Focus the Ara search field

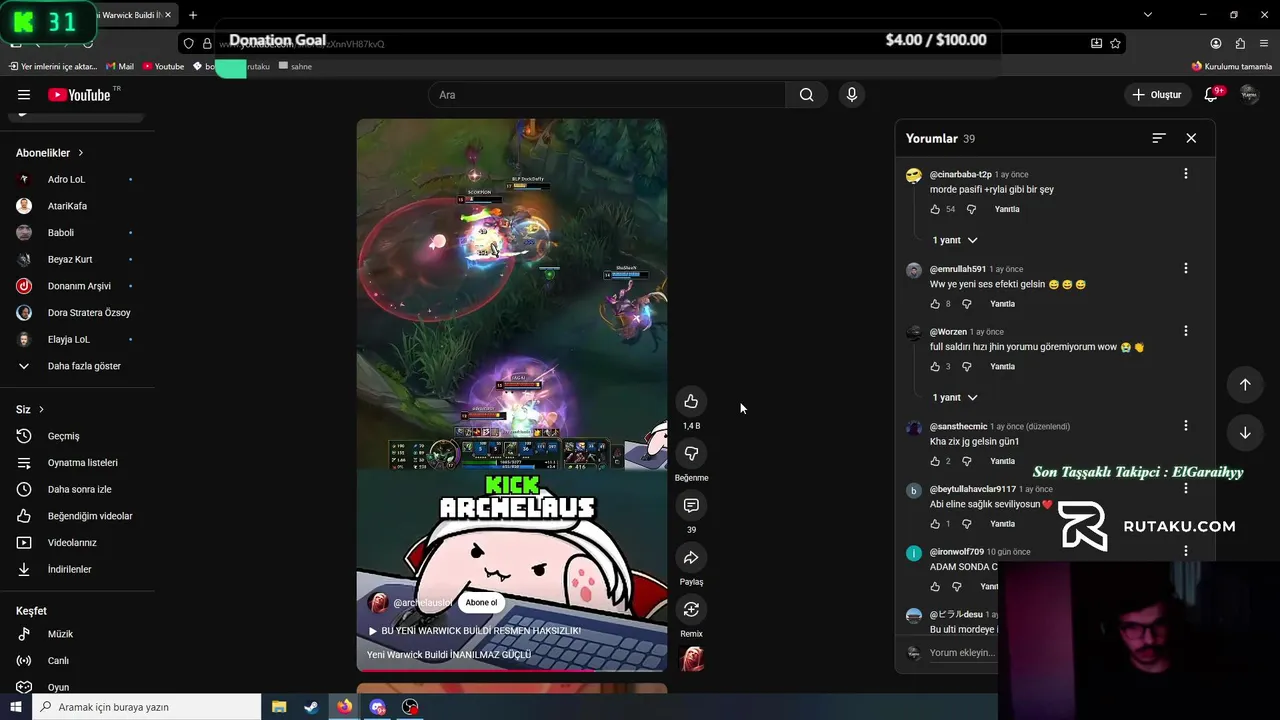coord(607,95)
